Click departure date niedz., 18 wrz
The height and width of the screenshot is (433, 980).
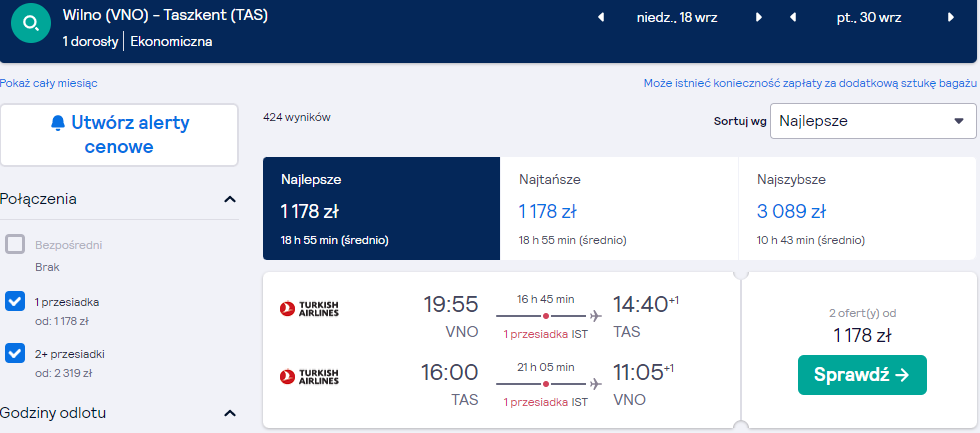(677, 17)
